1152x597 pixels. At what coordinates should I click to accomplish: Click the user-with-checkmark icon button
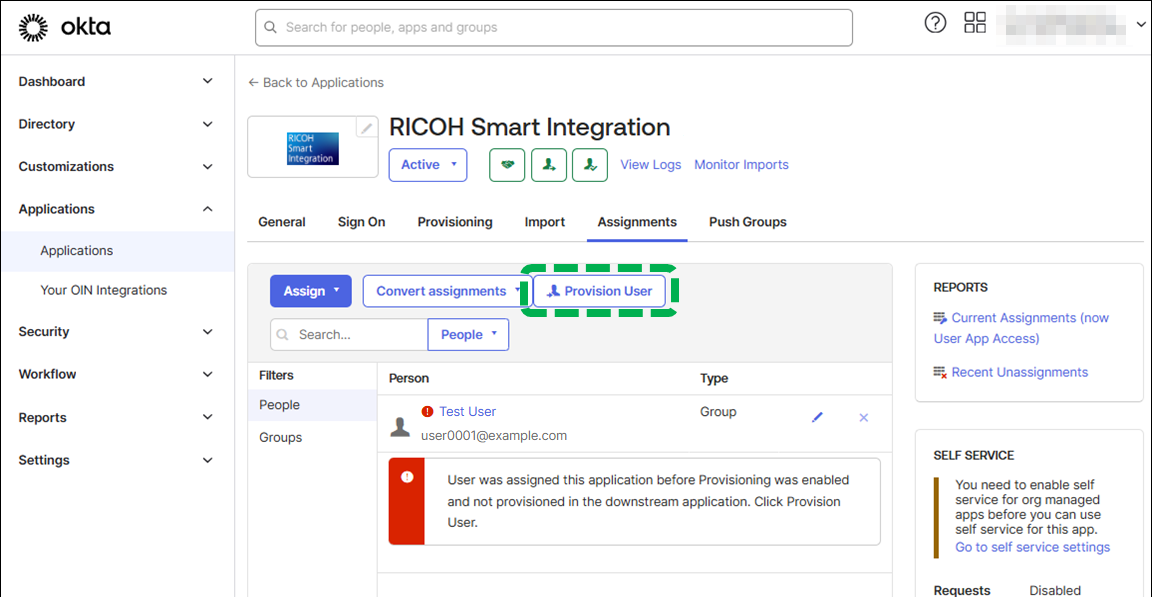pyautogui.click(x=590, y=165)
